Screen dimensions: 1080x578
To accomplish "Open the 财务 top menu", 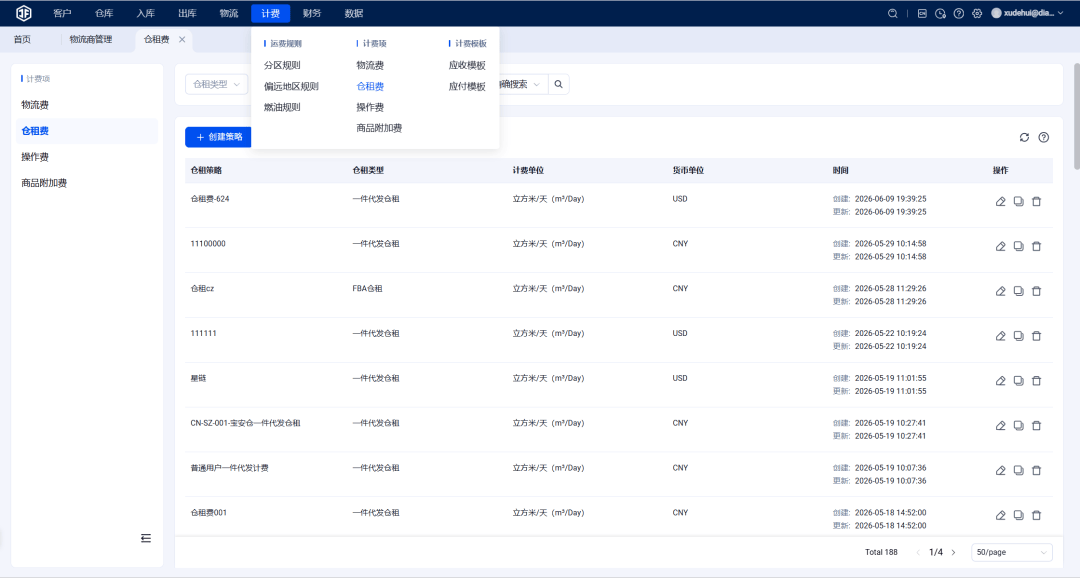I will [x=312, y=13].
